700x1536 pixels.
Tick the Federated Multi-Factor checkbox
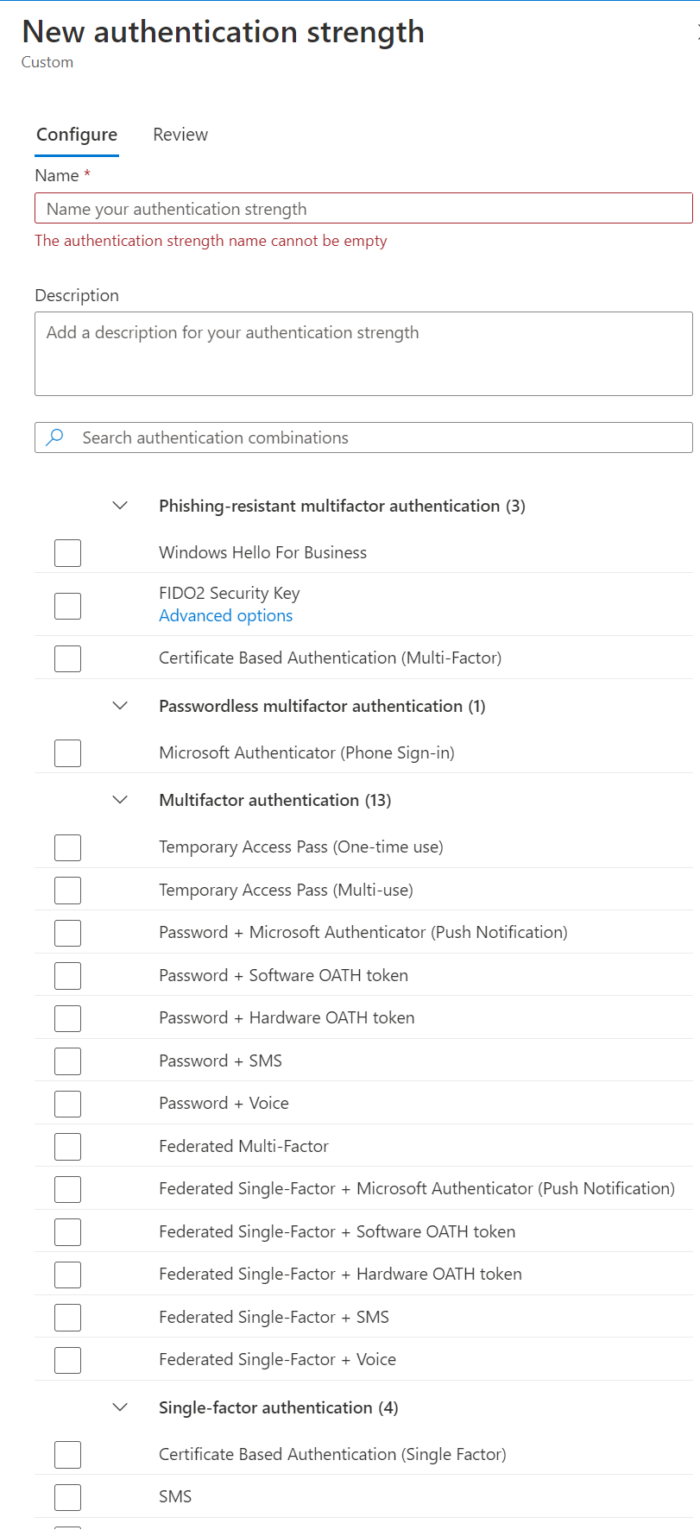click(x=68, y=1146)
